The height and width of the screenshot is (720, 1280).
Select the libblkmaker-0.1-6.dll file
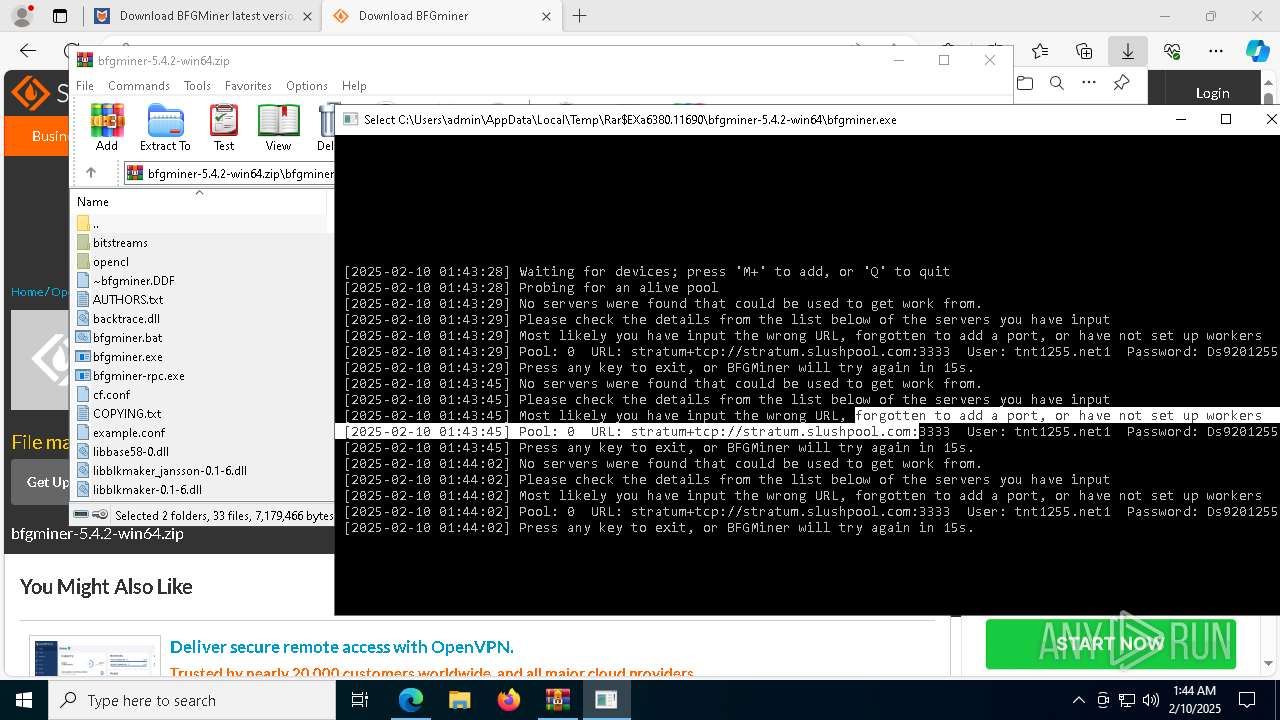[147, 490]
